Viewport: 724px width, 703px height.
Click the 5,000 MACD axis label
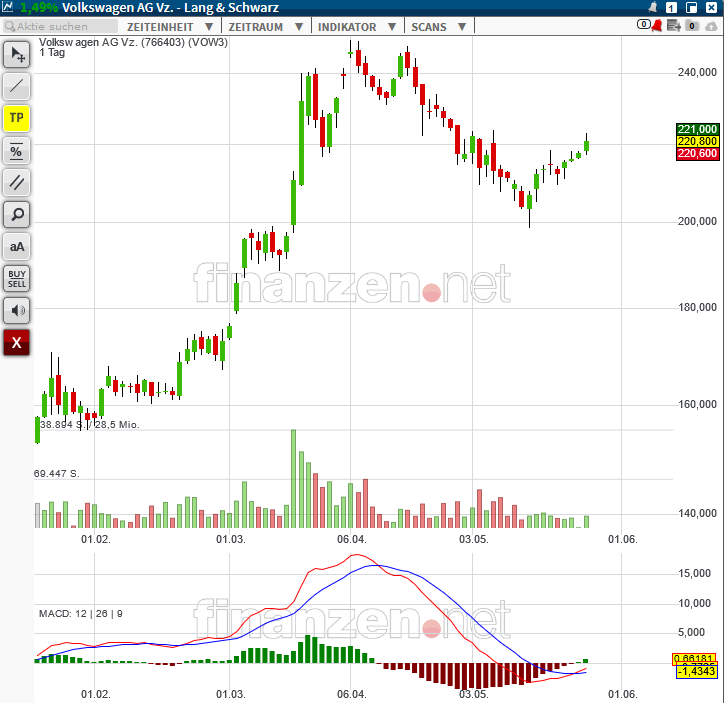point(691,632)
